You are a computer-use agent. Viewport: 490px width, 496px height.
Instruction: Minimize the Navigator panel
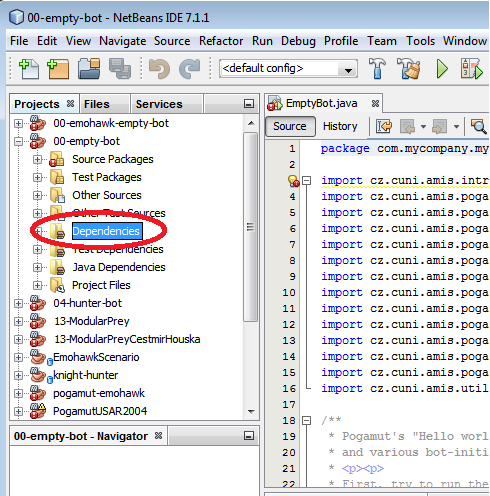coord(249,436)
